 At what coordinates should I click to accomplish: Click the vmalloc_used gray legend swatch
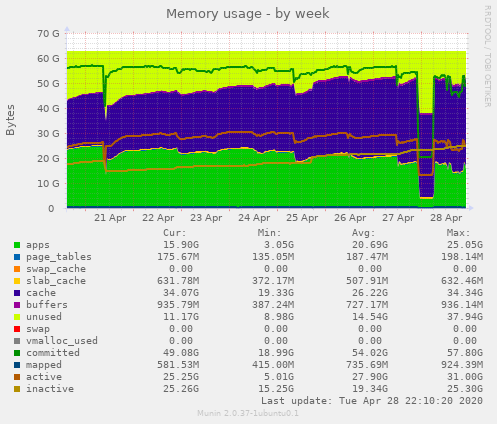17,341
